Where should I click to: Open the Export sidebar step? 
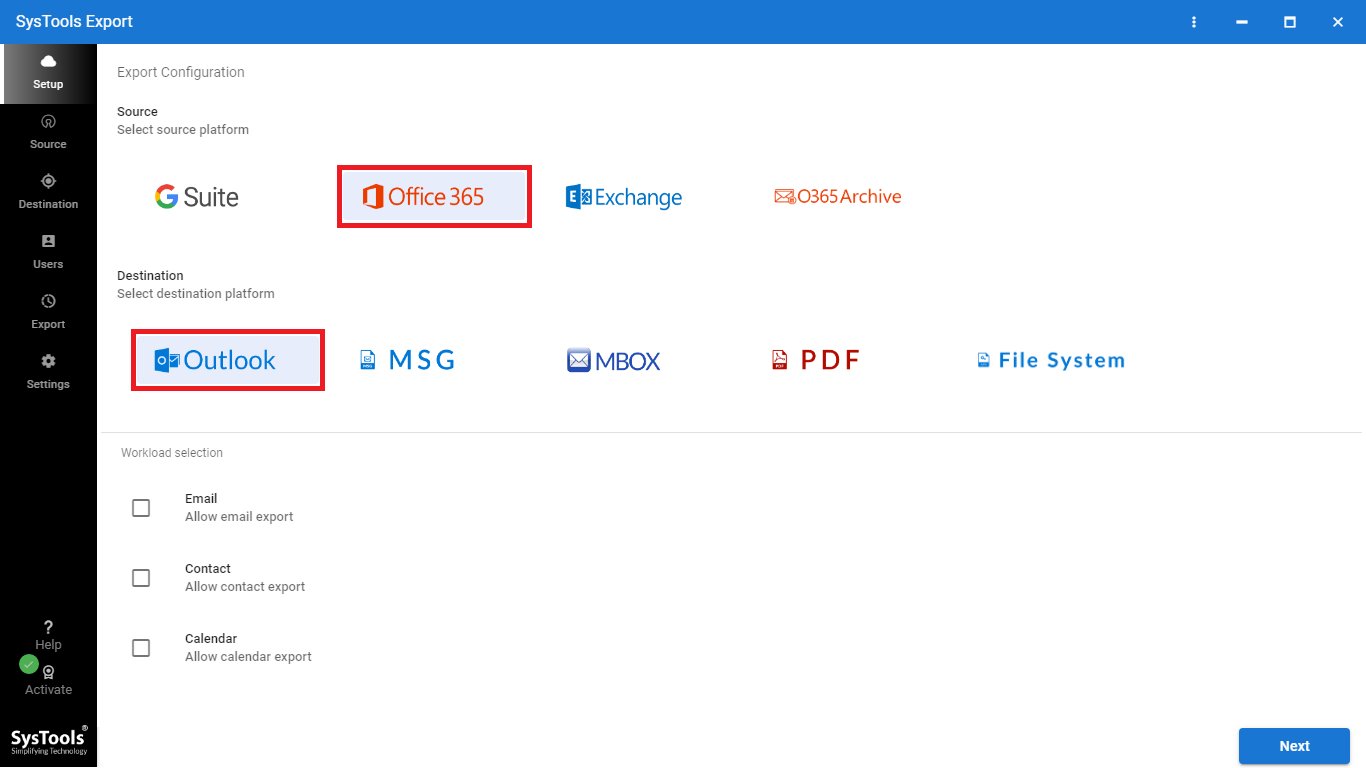click(x=48, y=313)
